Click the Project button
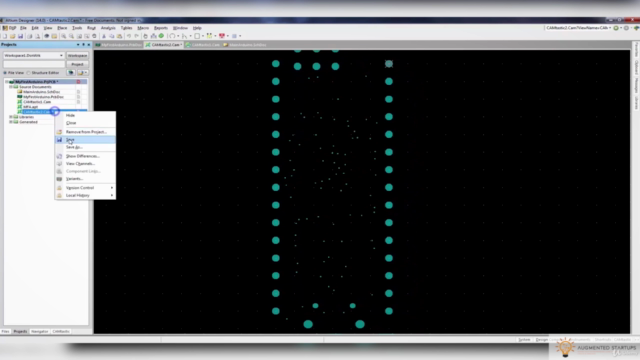This screenshot has height=360, width=640. click(x=78, y=64)
